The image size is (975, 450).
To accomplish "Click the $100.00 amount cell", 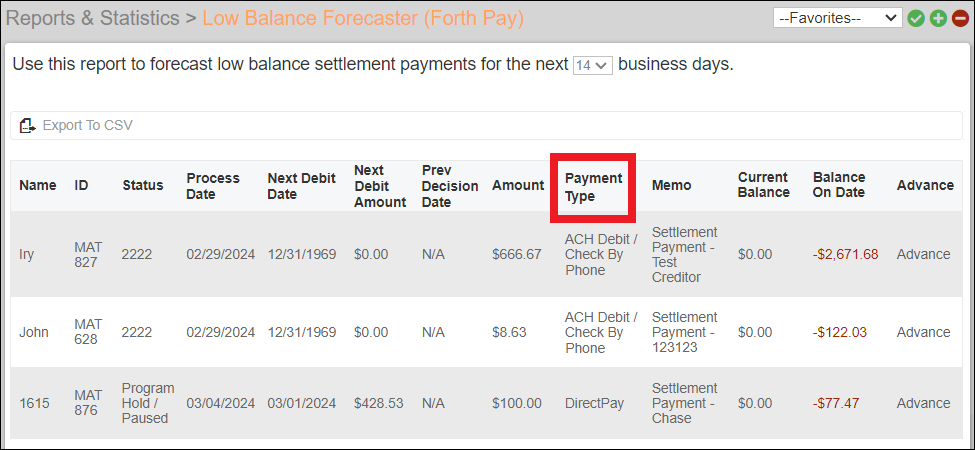I will click(x=517, y=403).
